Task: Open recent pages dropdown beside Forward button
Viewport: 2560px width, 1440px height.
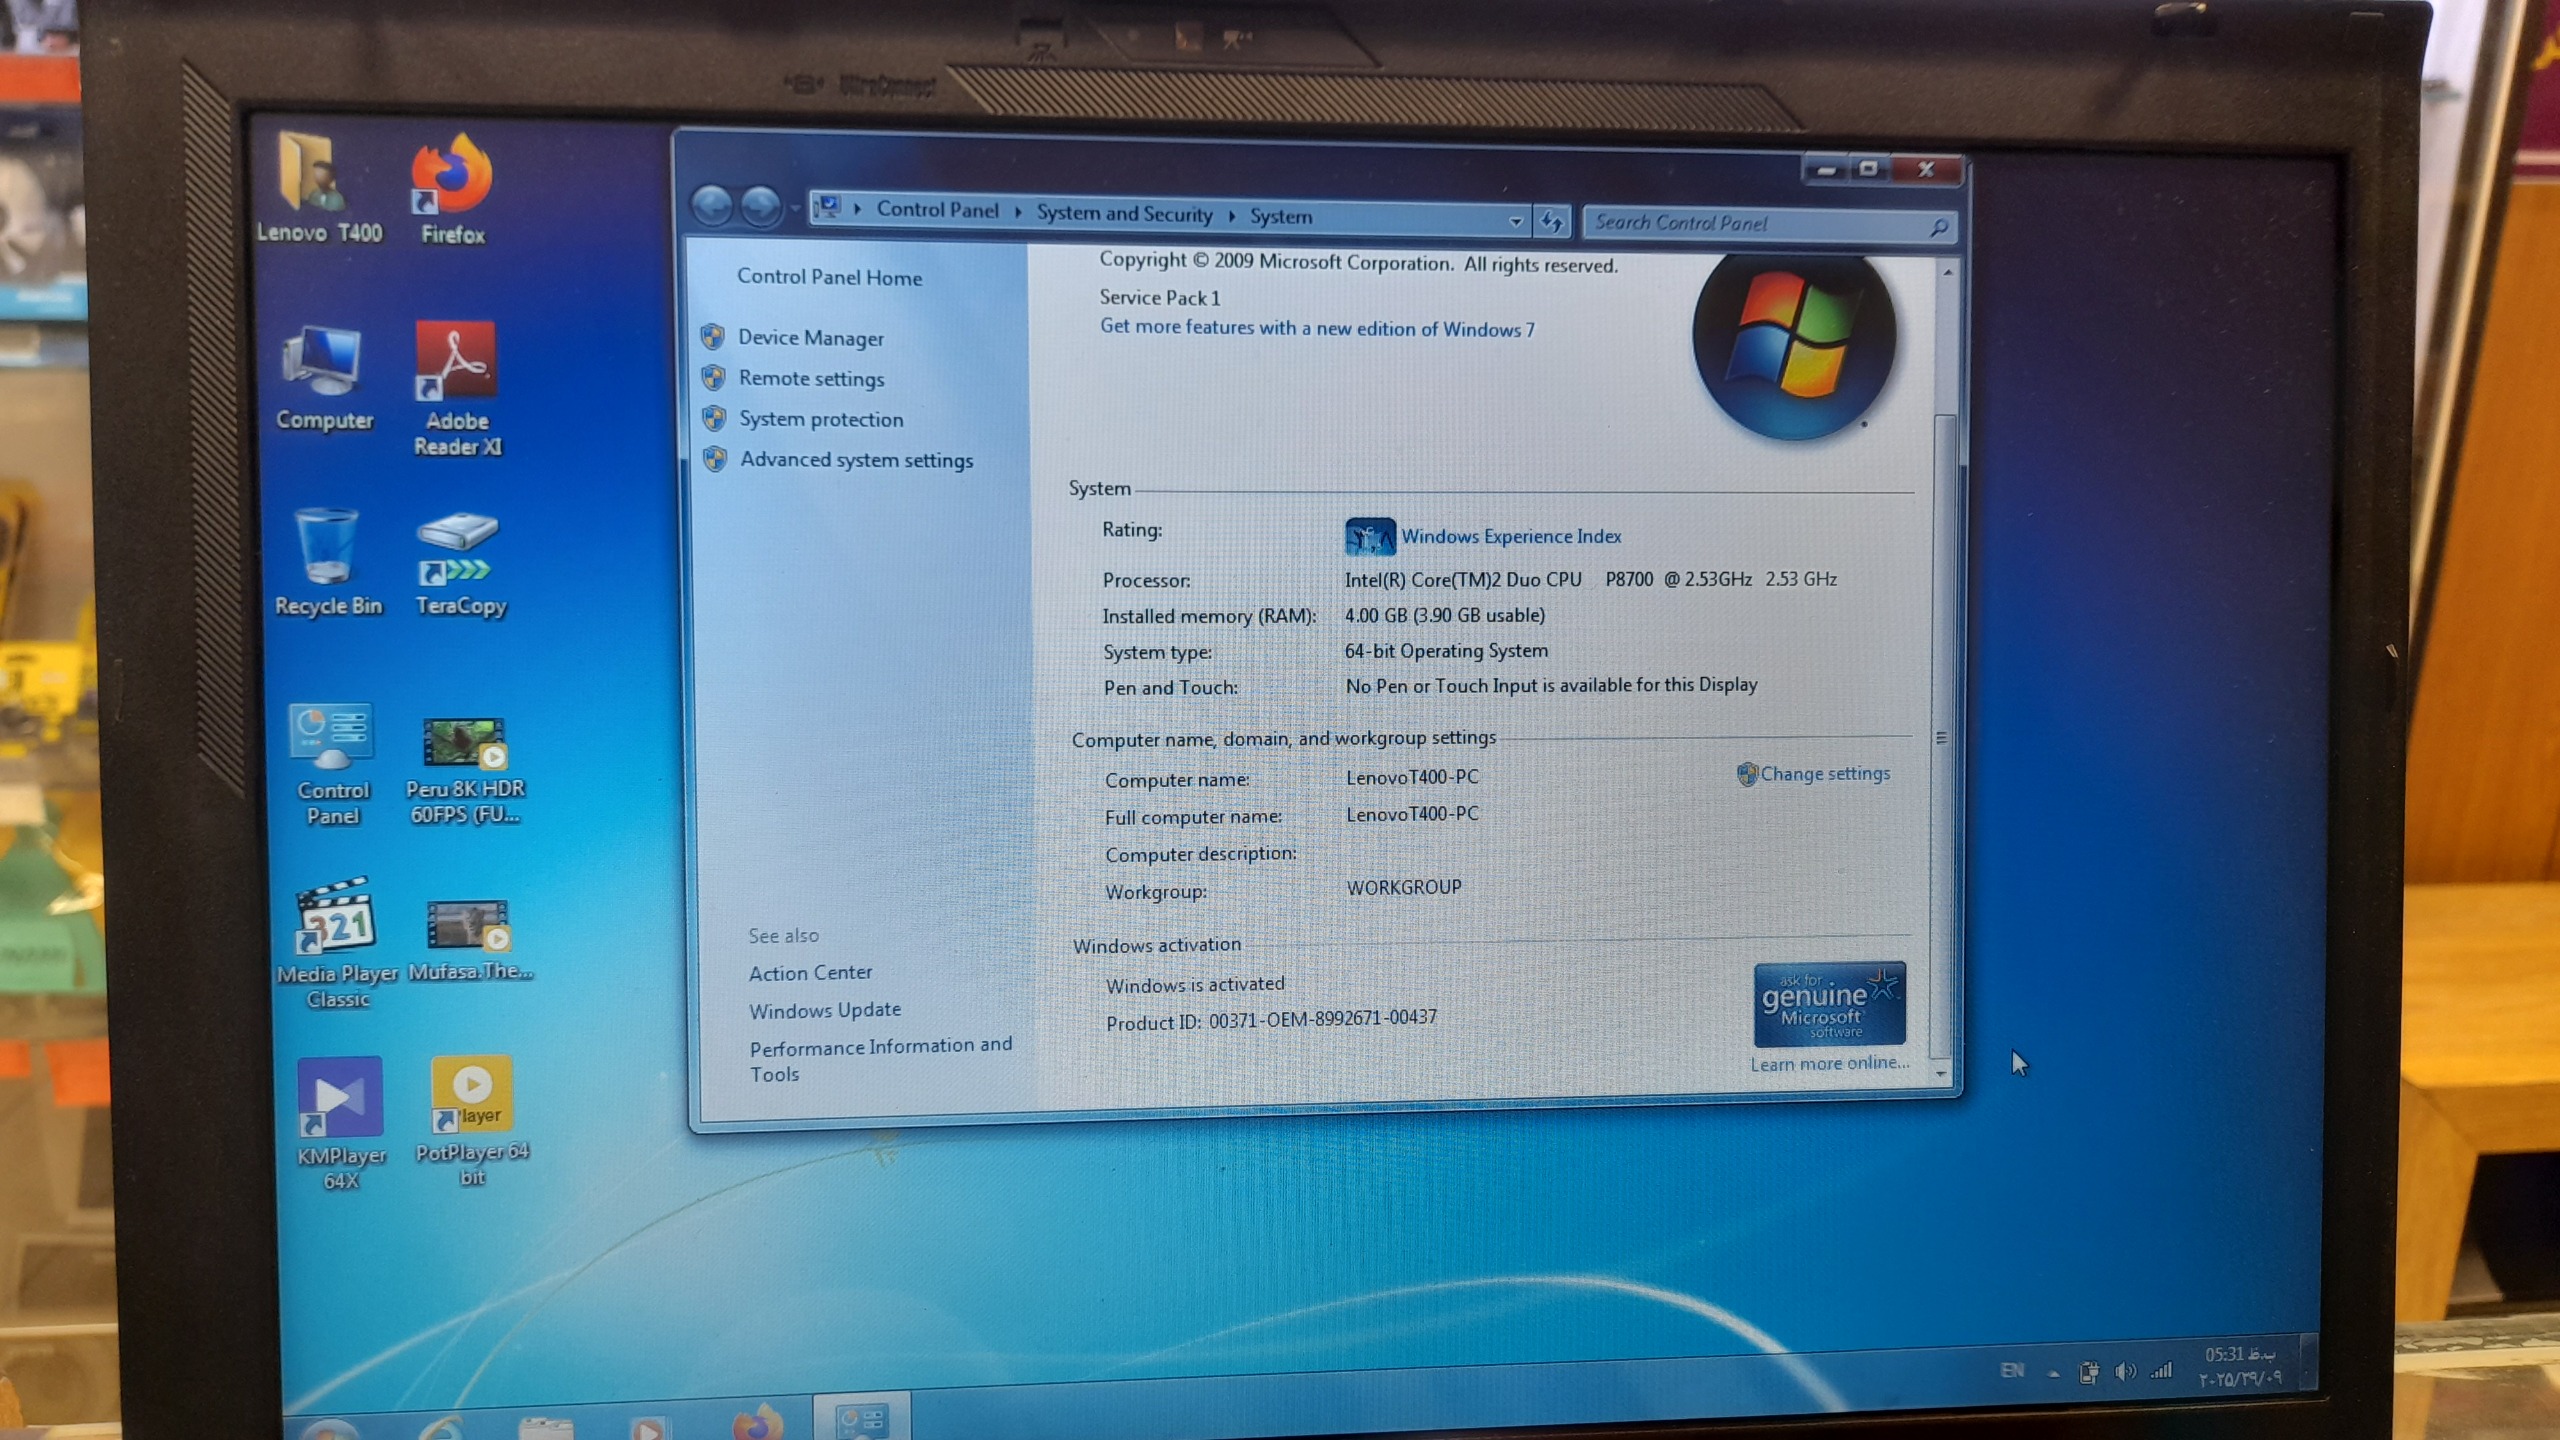Action: click(x=795, y=208)
